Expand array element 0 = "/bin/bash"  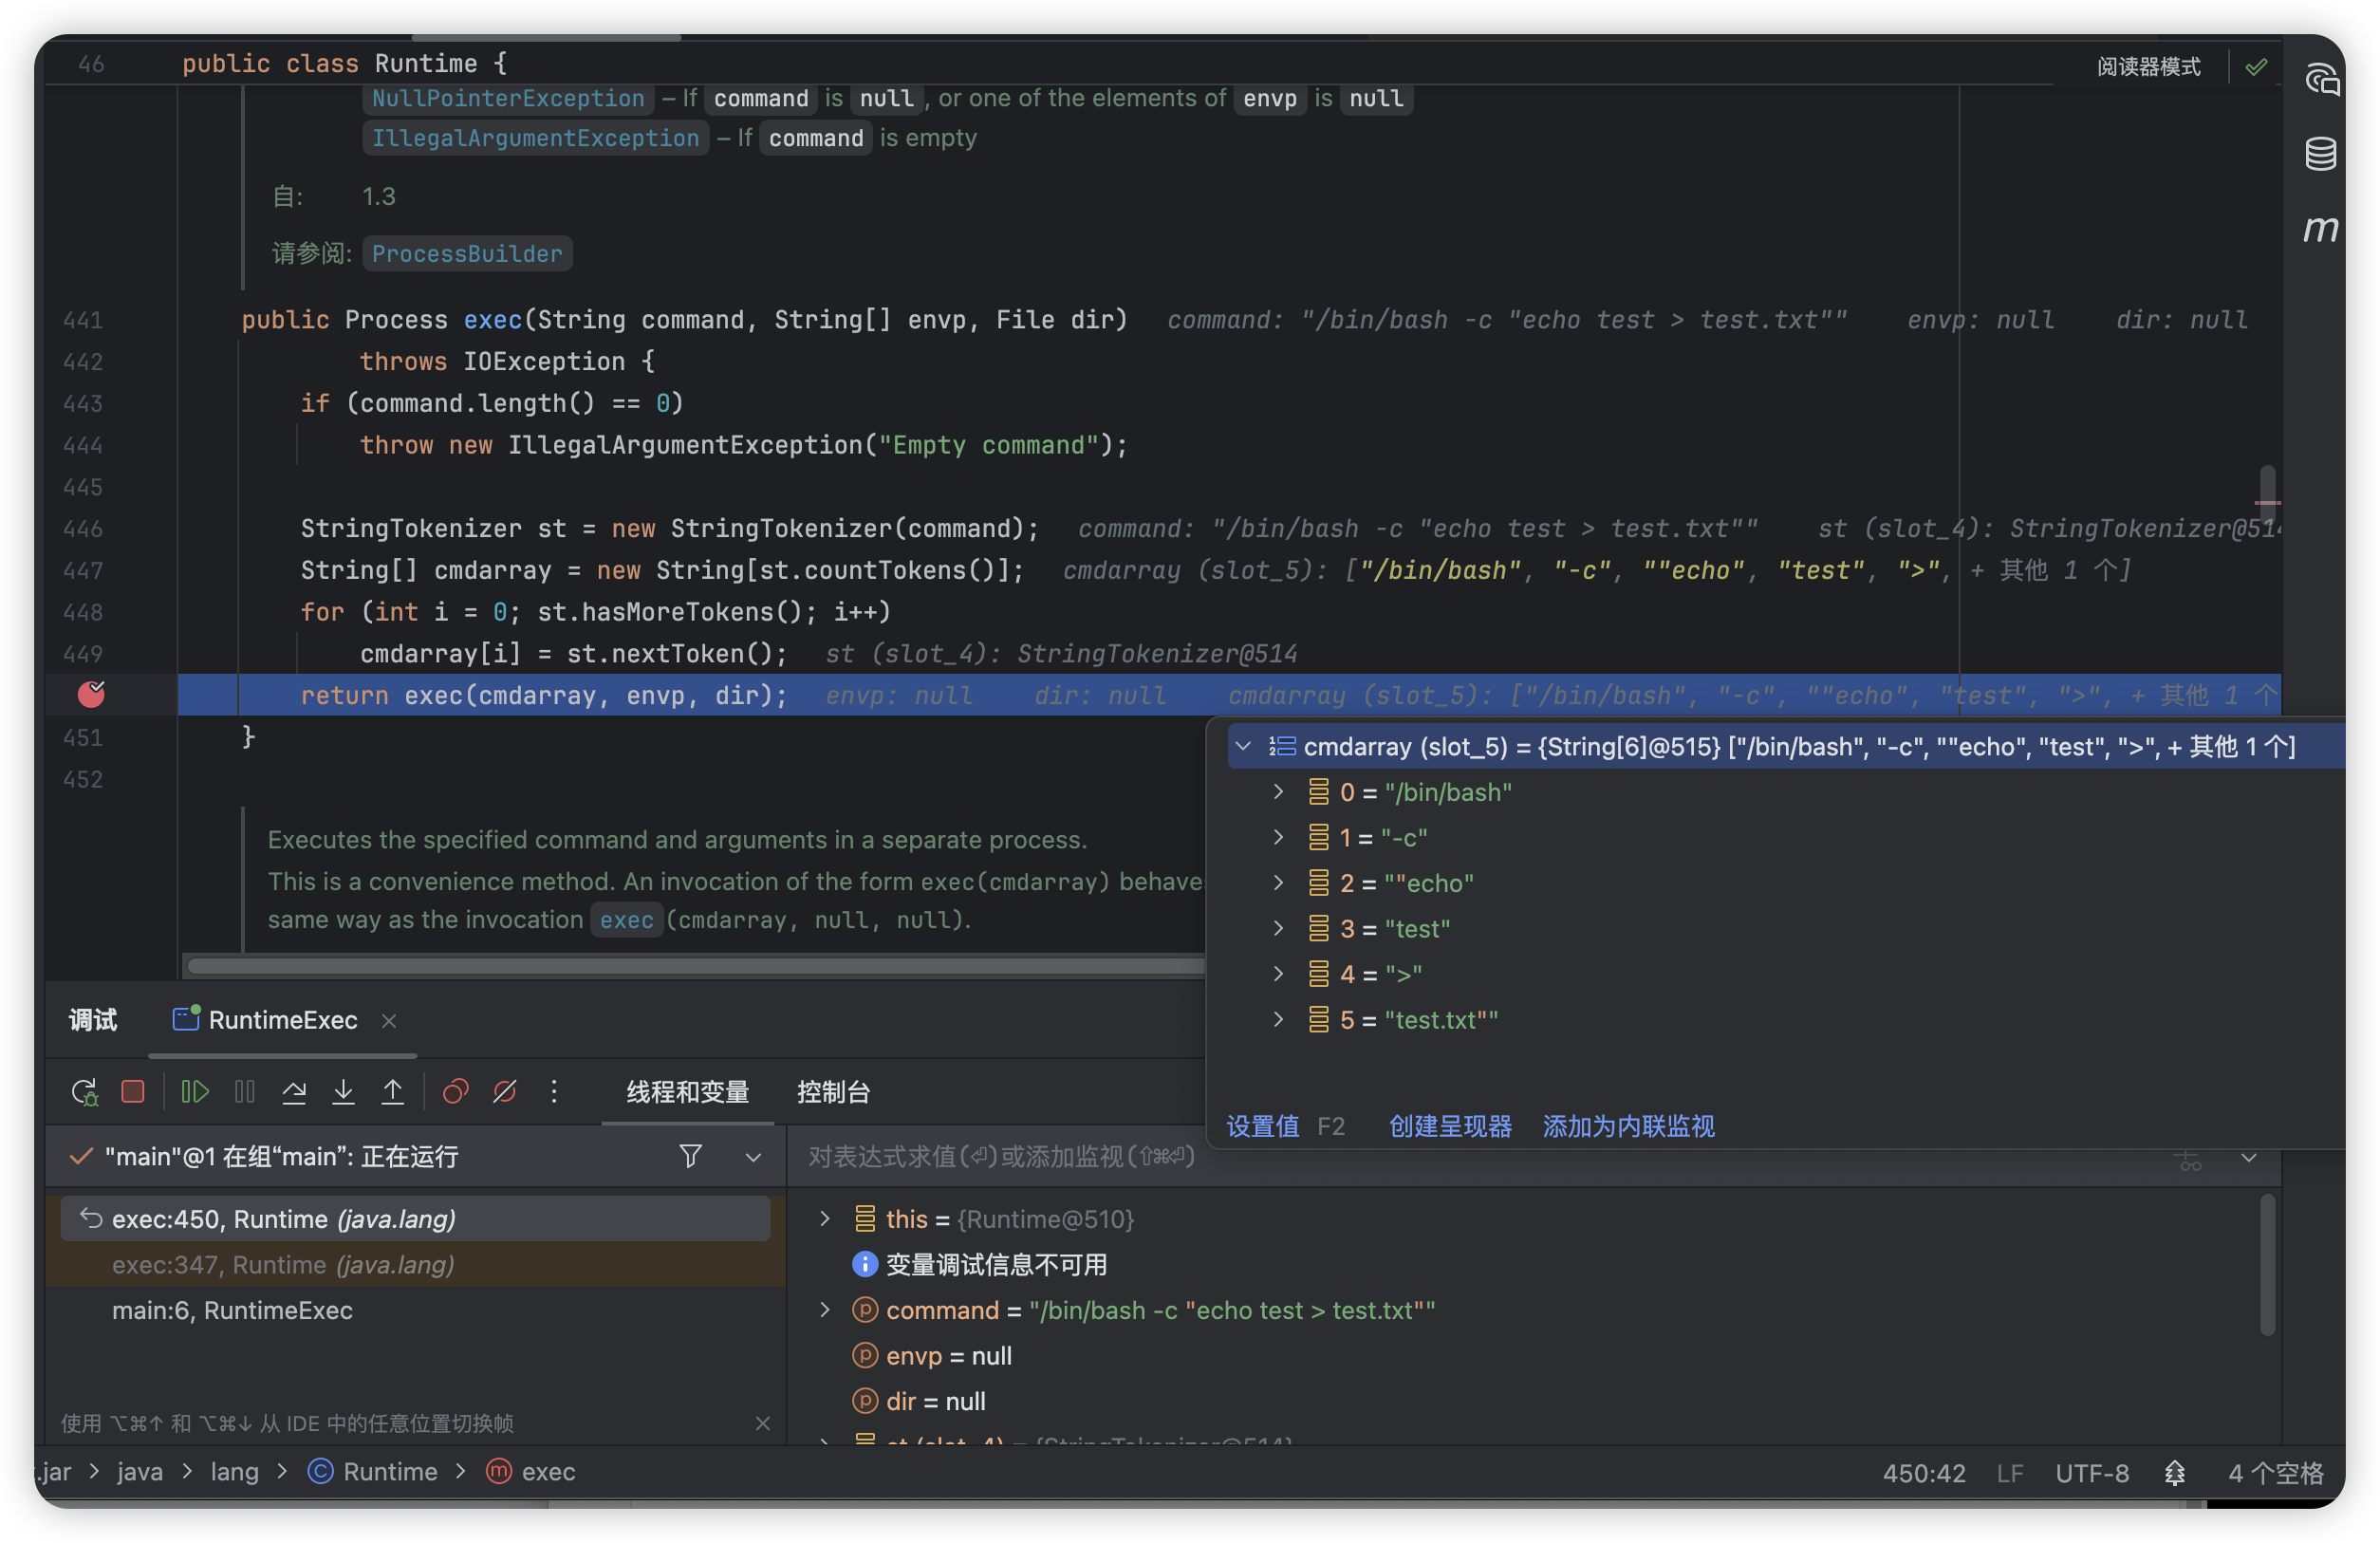tap(1278, 791)
